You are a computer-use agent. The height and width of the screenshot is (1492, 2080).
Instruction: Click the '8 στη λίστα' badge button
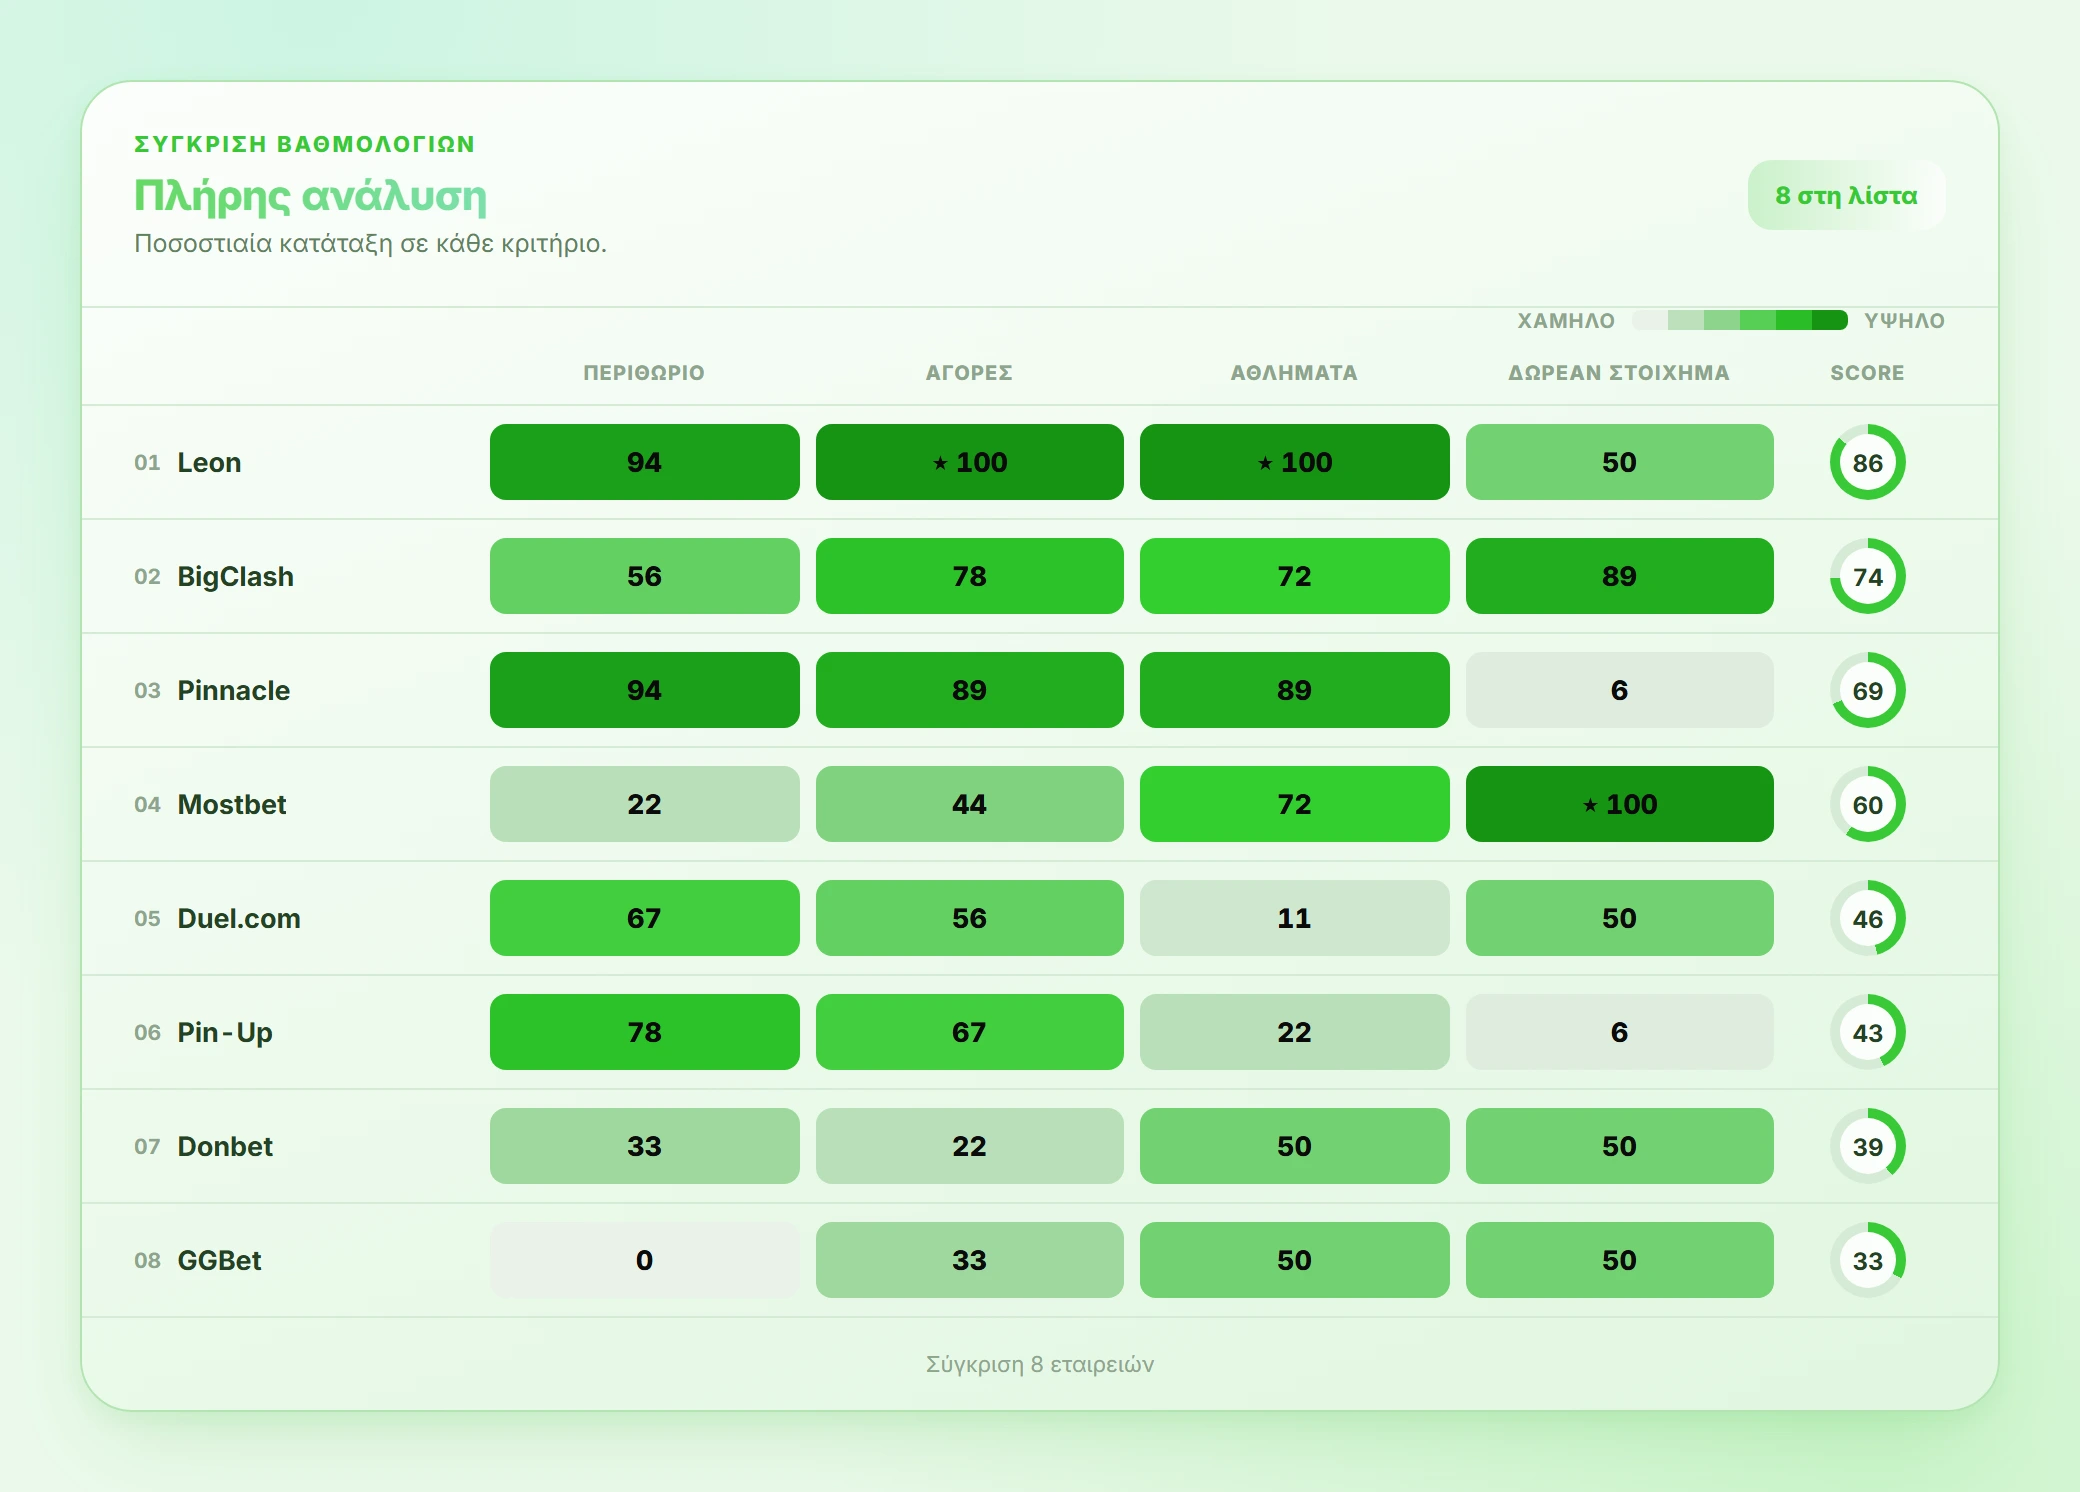click(1846, 195)
